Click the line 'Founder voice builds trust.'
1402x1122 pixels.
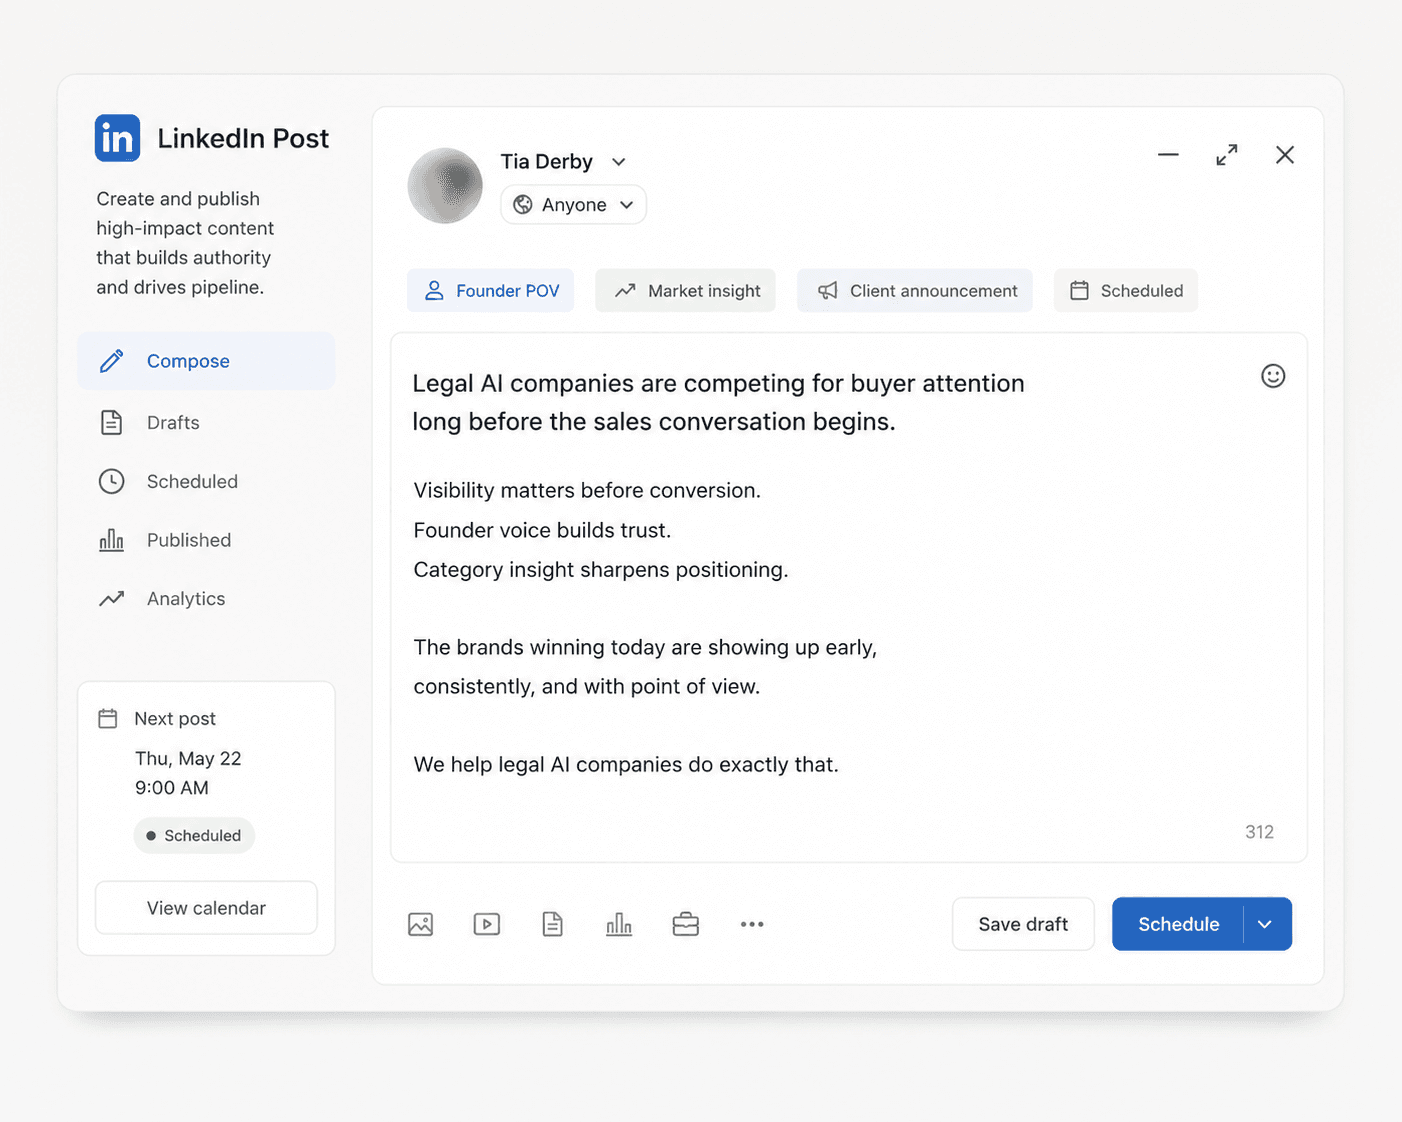pos(542,530)
